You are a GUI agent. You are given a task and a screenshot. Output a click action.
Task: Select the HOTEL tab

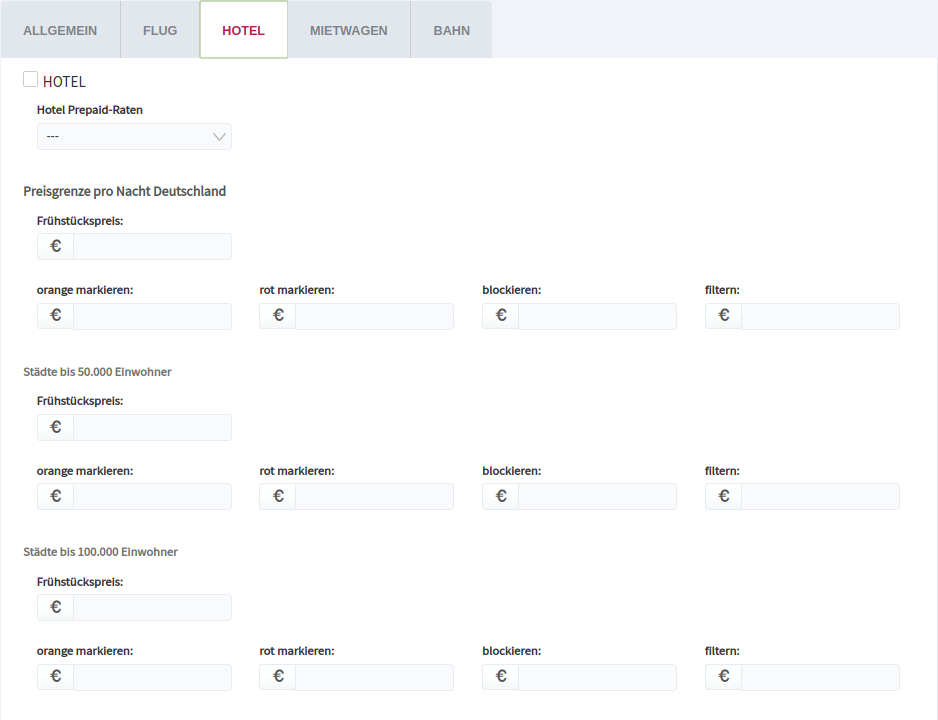243,30
